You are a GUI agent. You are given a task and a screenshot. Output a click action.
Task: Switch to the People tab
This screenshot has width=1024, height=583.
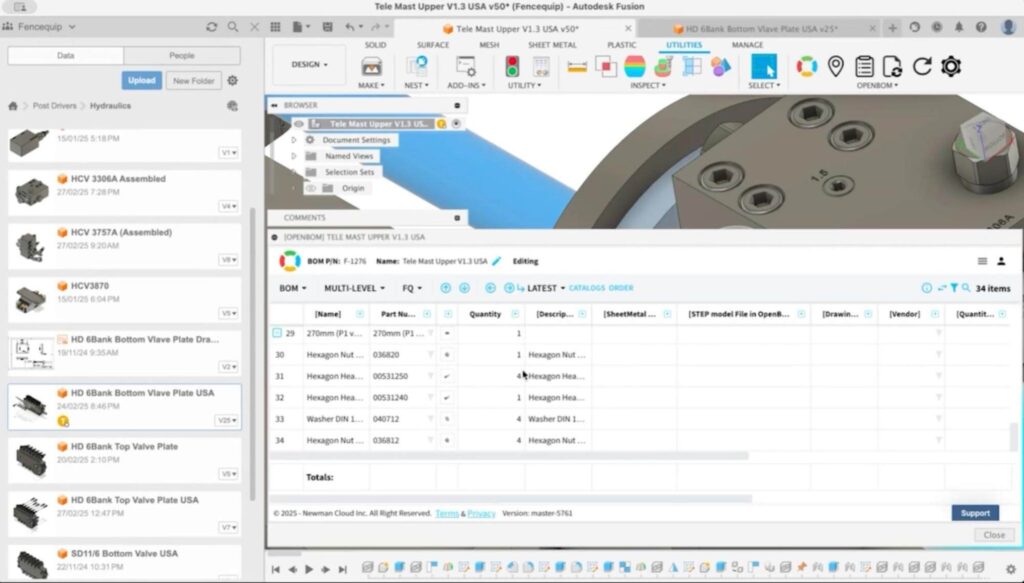pyautogui.click(x=182, y=55)
